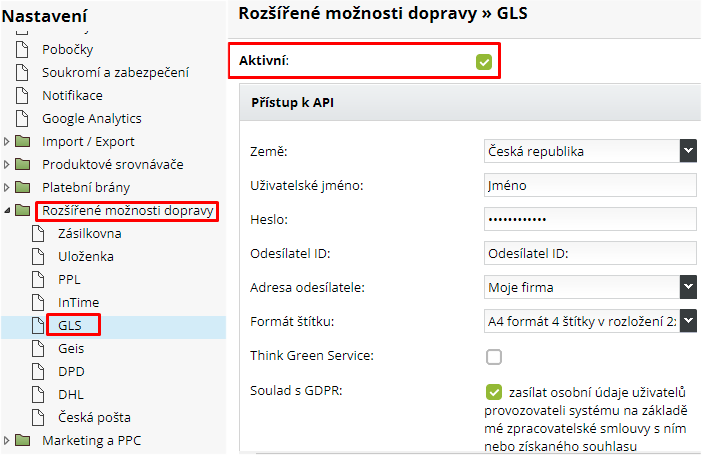The height and width of the screenshot is (455, 702).
Task: Open the Notifikace settings page
Action: pos(72,95)
